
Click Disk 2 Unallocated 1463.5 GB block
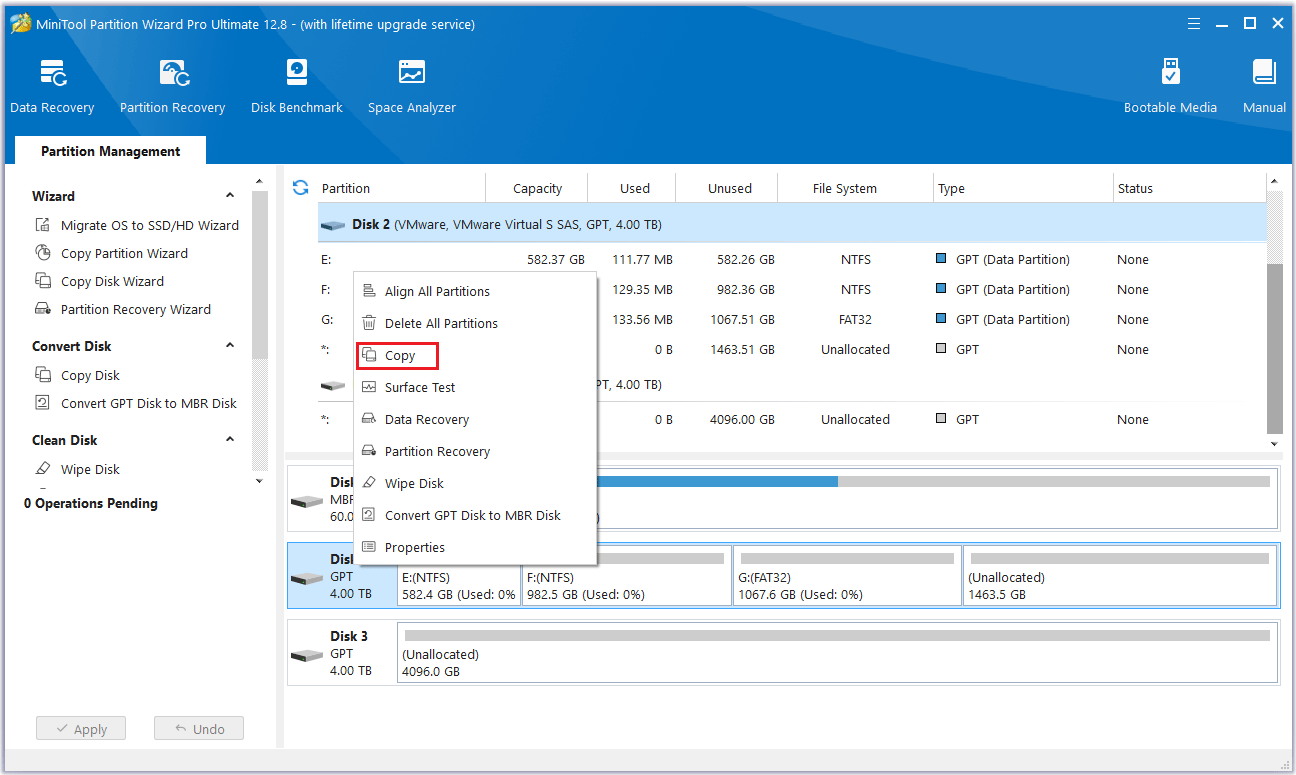[1120, 575]
